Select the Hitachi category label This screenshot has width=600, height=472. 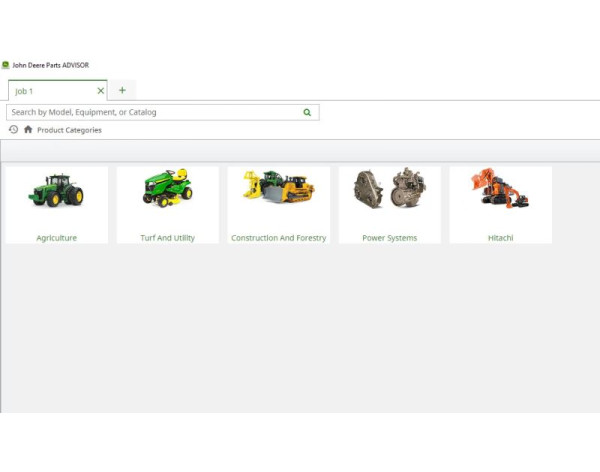pos(500,238)
